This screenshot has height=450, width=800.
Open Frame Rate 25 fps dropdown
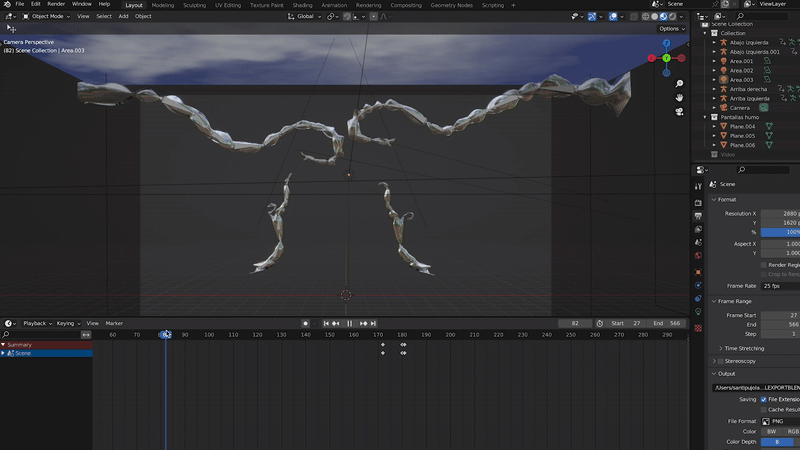click(780, 286)
